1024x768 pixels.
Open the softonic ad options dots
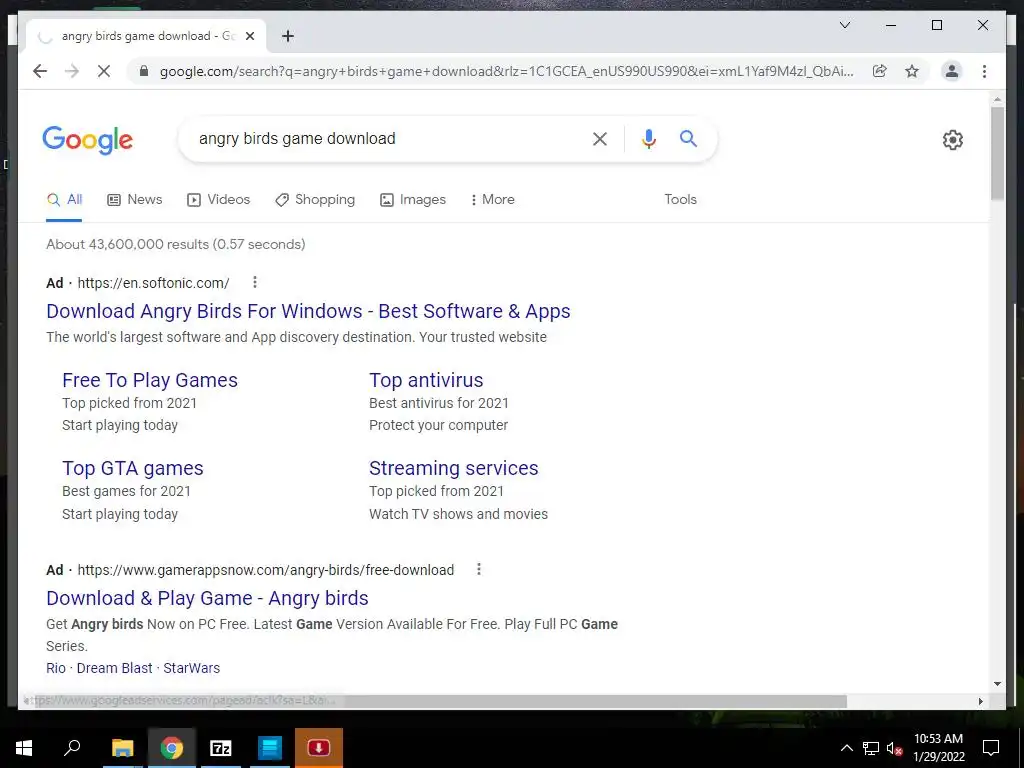coord(255,282)
